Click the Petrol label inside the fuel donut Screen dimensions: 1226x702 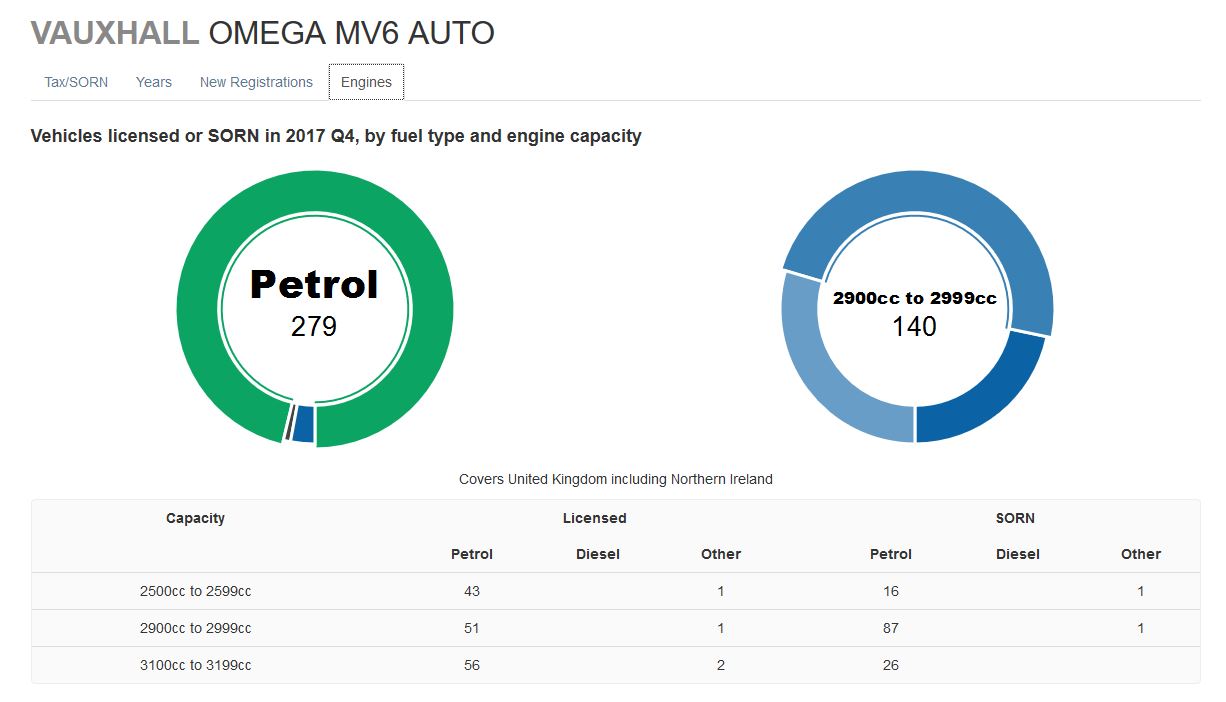[x=314, y=284]
